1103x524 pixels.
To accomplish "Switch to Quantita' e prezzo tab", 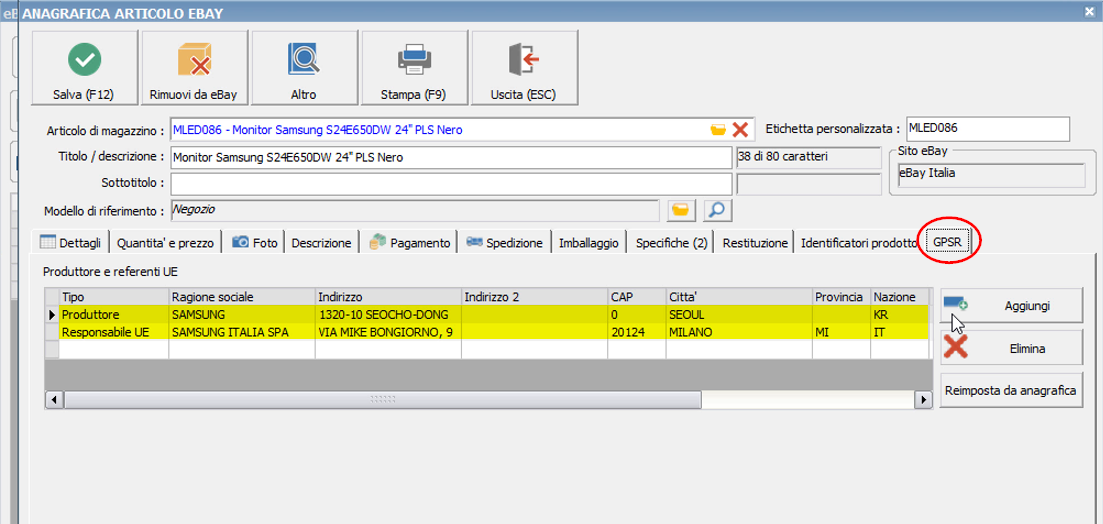I will coord(165,243).
